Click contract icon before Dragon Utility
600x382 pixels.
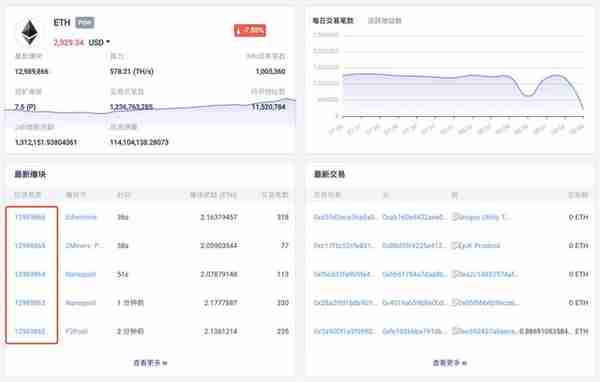455,217
